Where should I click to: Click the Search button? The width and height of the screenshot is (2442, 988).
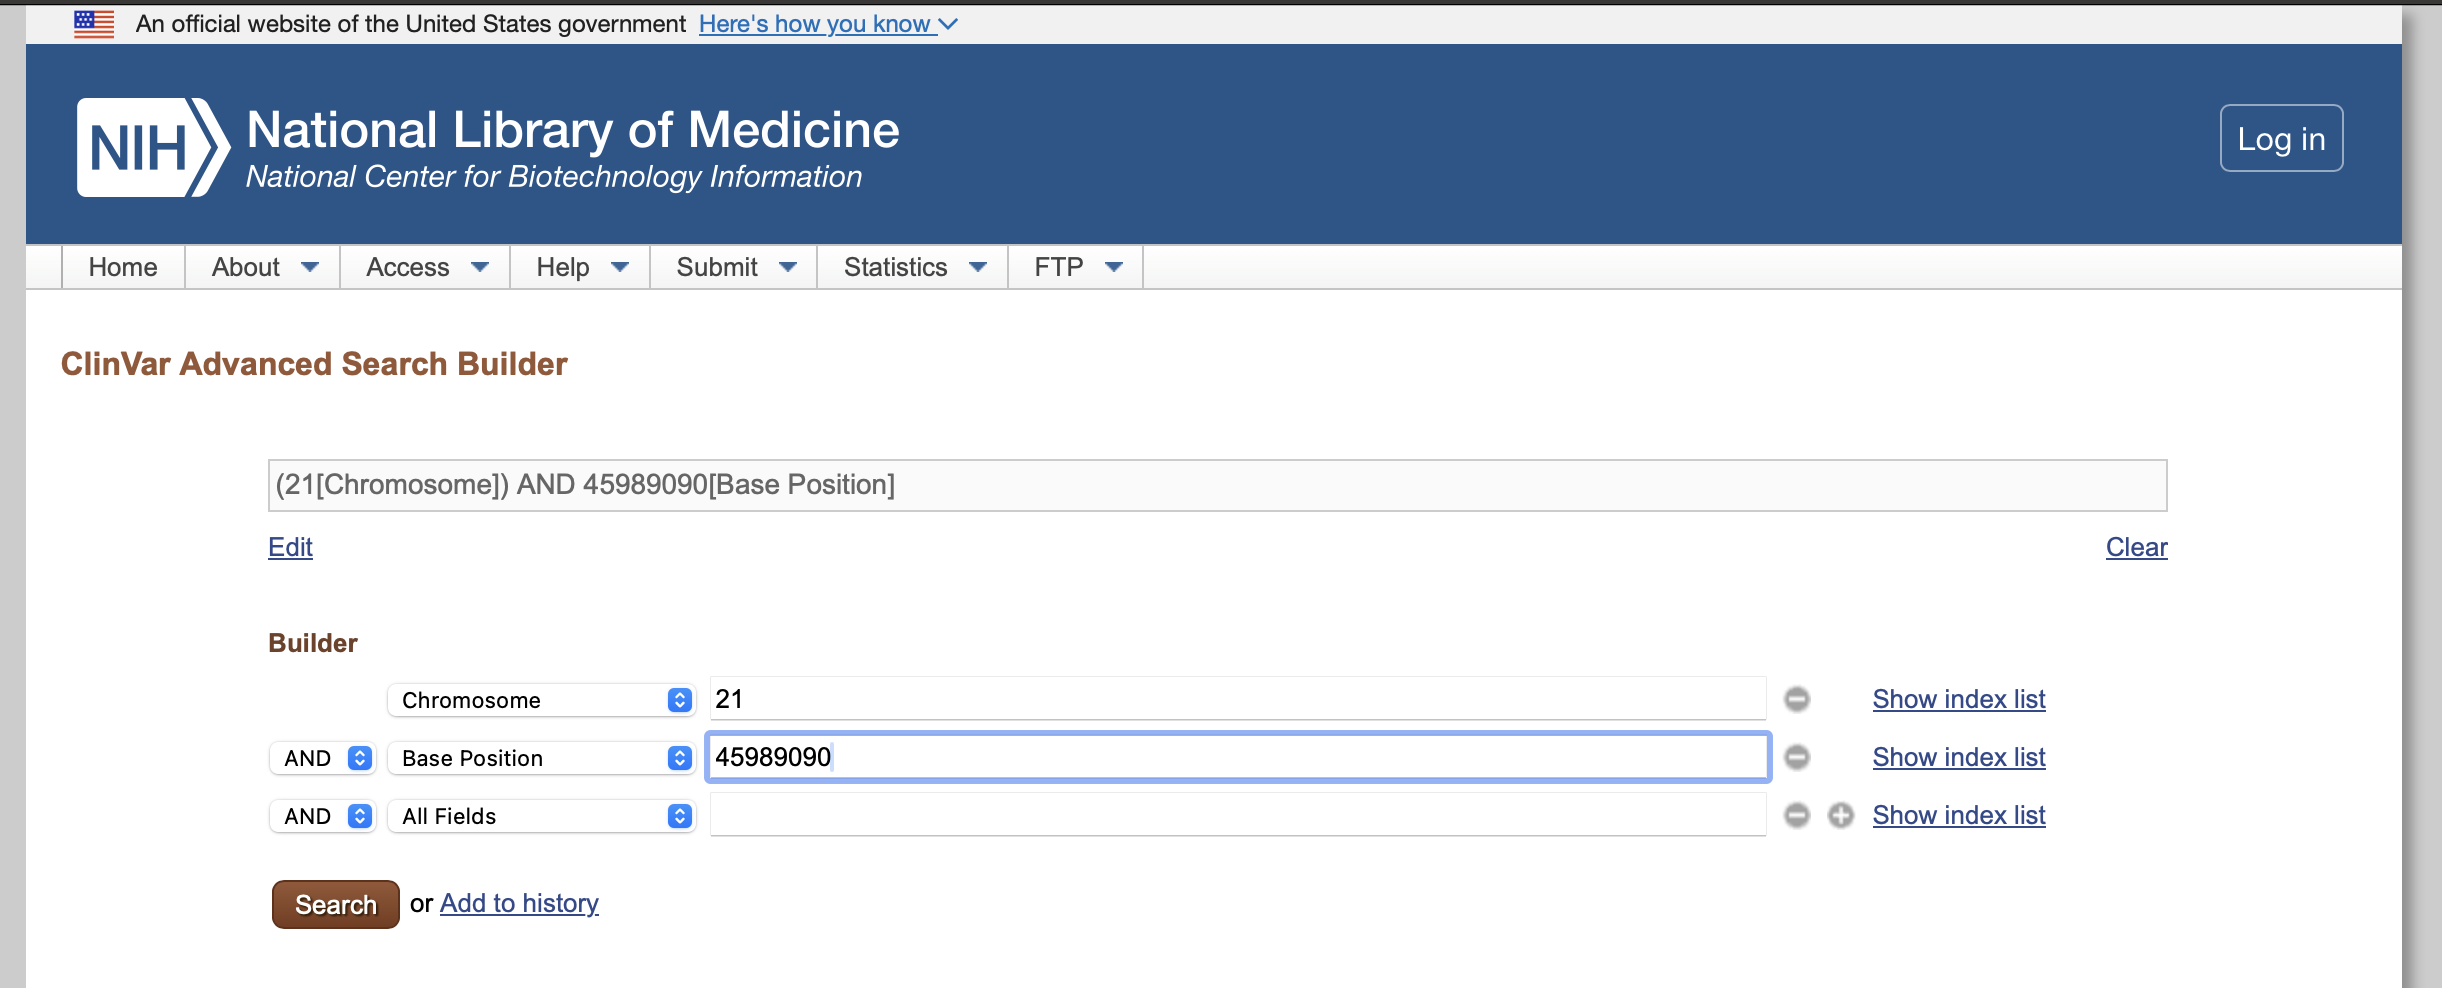click(336, 904)
